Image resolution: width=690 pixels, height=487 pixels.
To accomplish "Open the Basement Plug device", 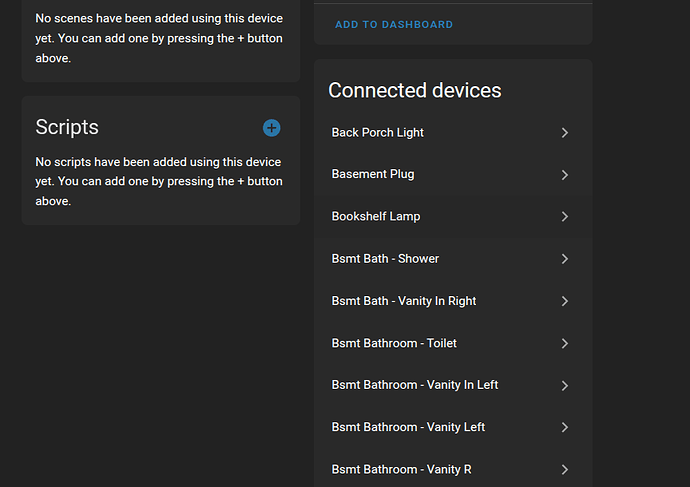I will (x=453, y=175).
